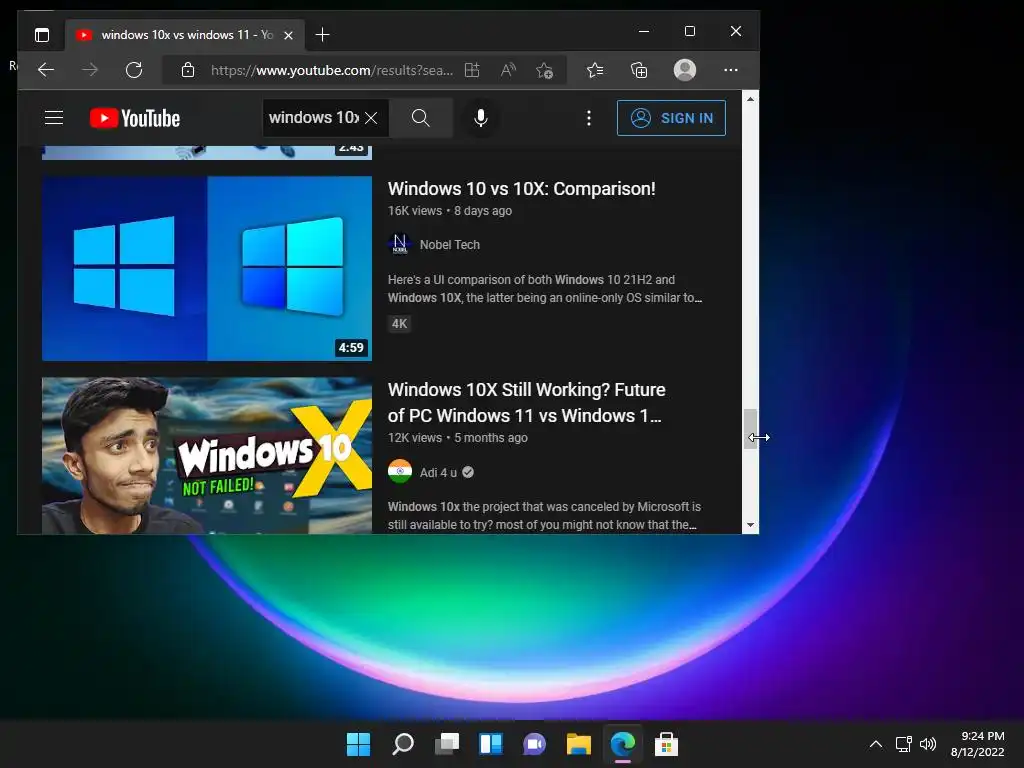Enable Read aloud from the address bar

pyautogui.click(x=508, y=70)
